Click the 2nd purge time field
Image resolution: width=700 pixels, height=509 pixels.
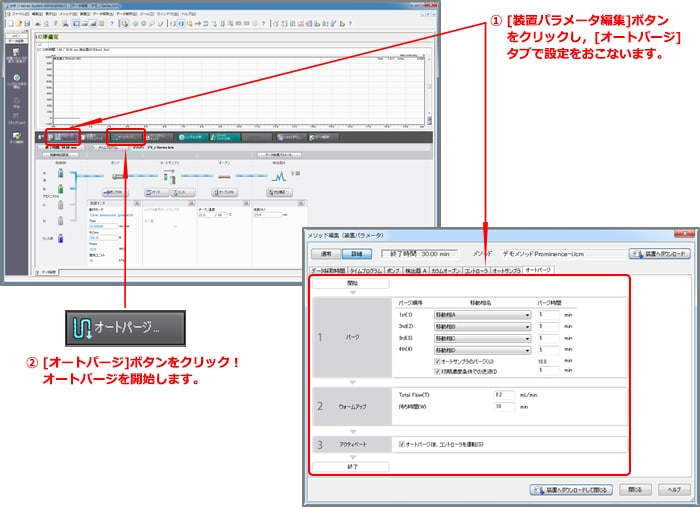(x=548, y=326)
